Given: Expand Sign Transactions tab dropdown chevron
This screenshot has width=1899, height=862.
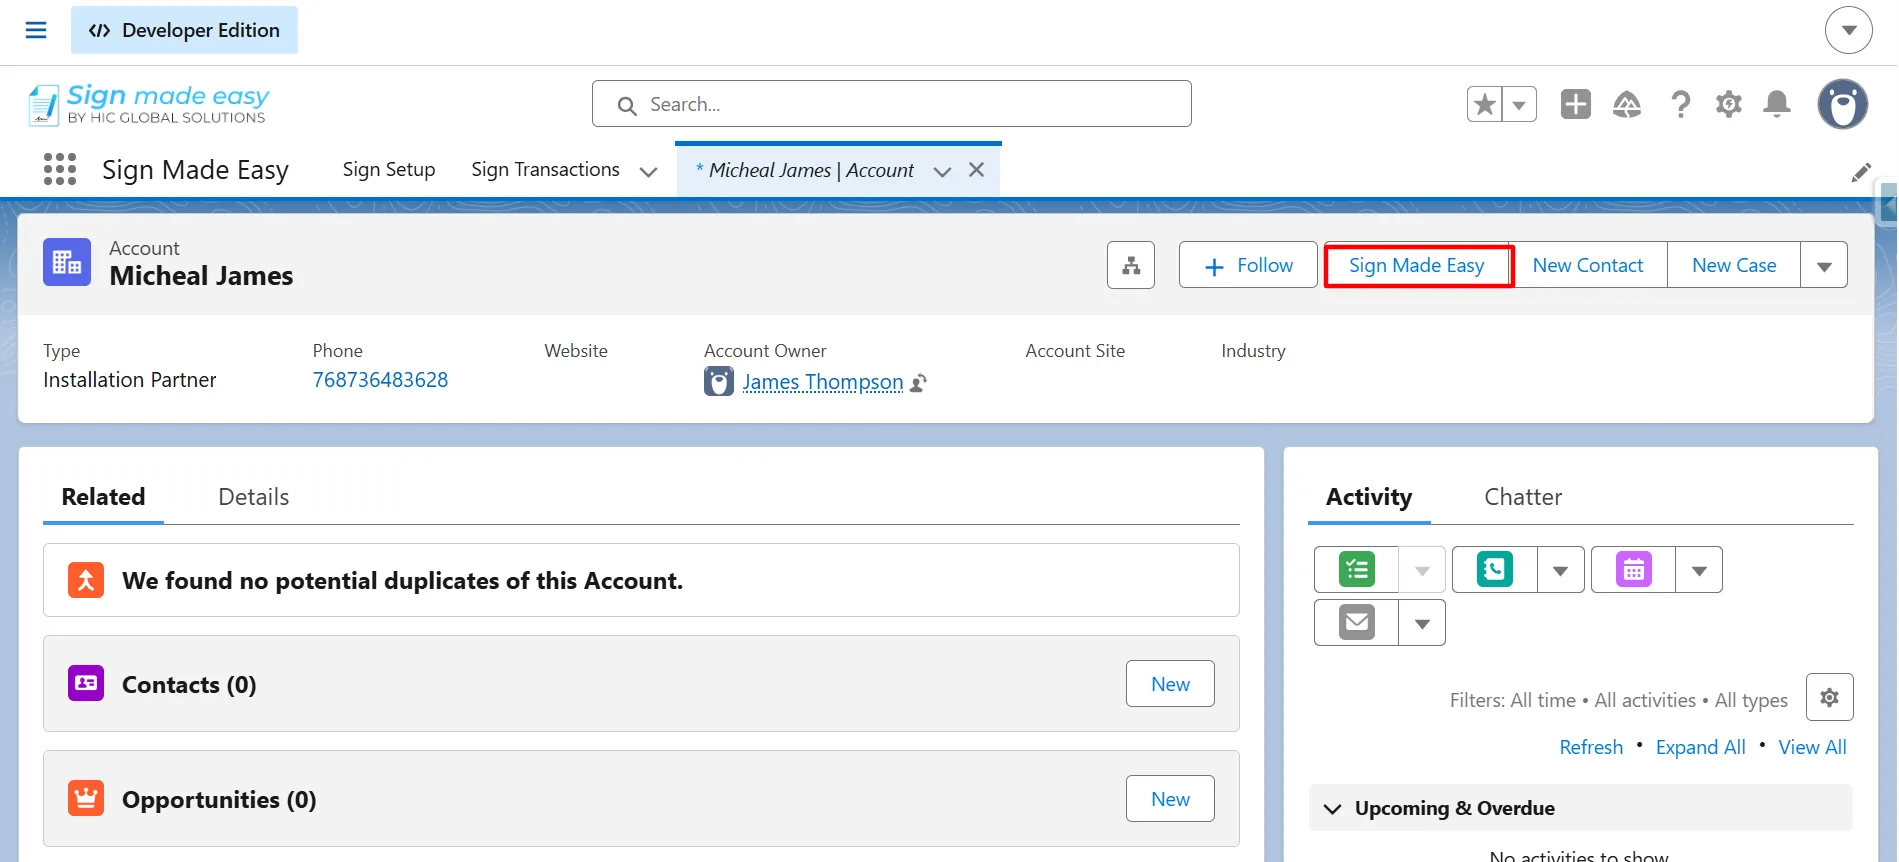Looking at the screenshot, I should (x=648, y=172).
